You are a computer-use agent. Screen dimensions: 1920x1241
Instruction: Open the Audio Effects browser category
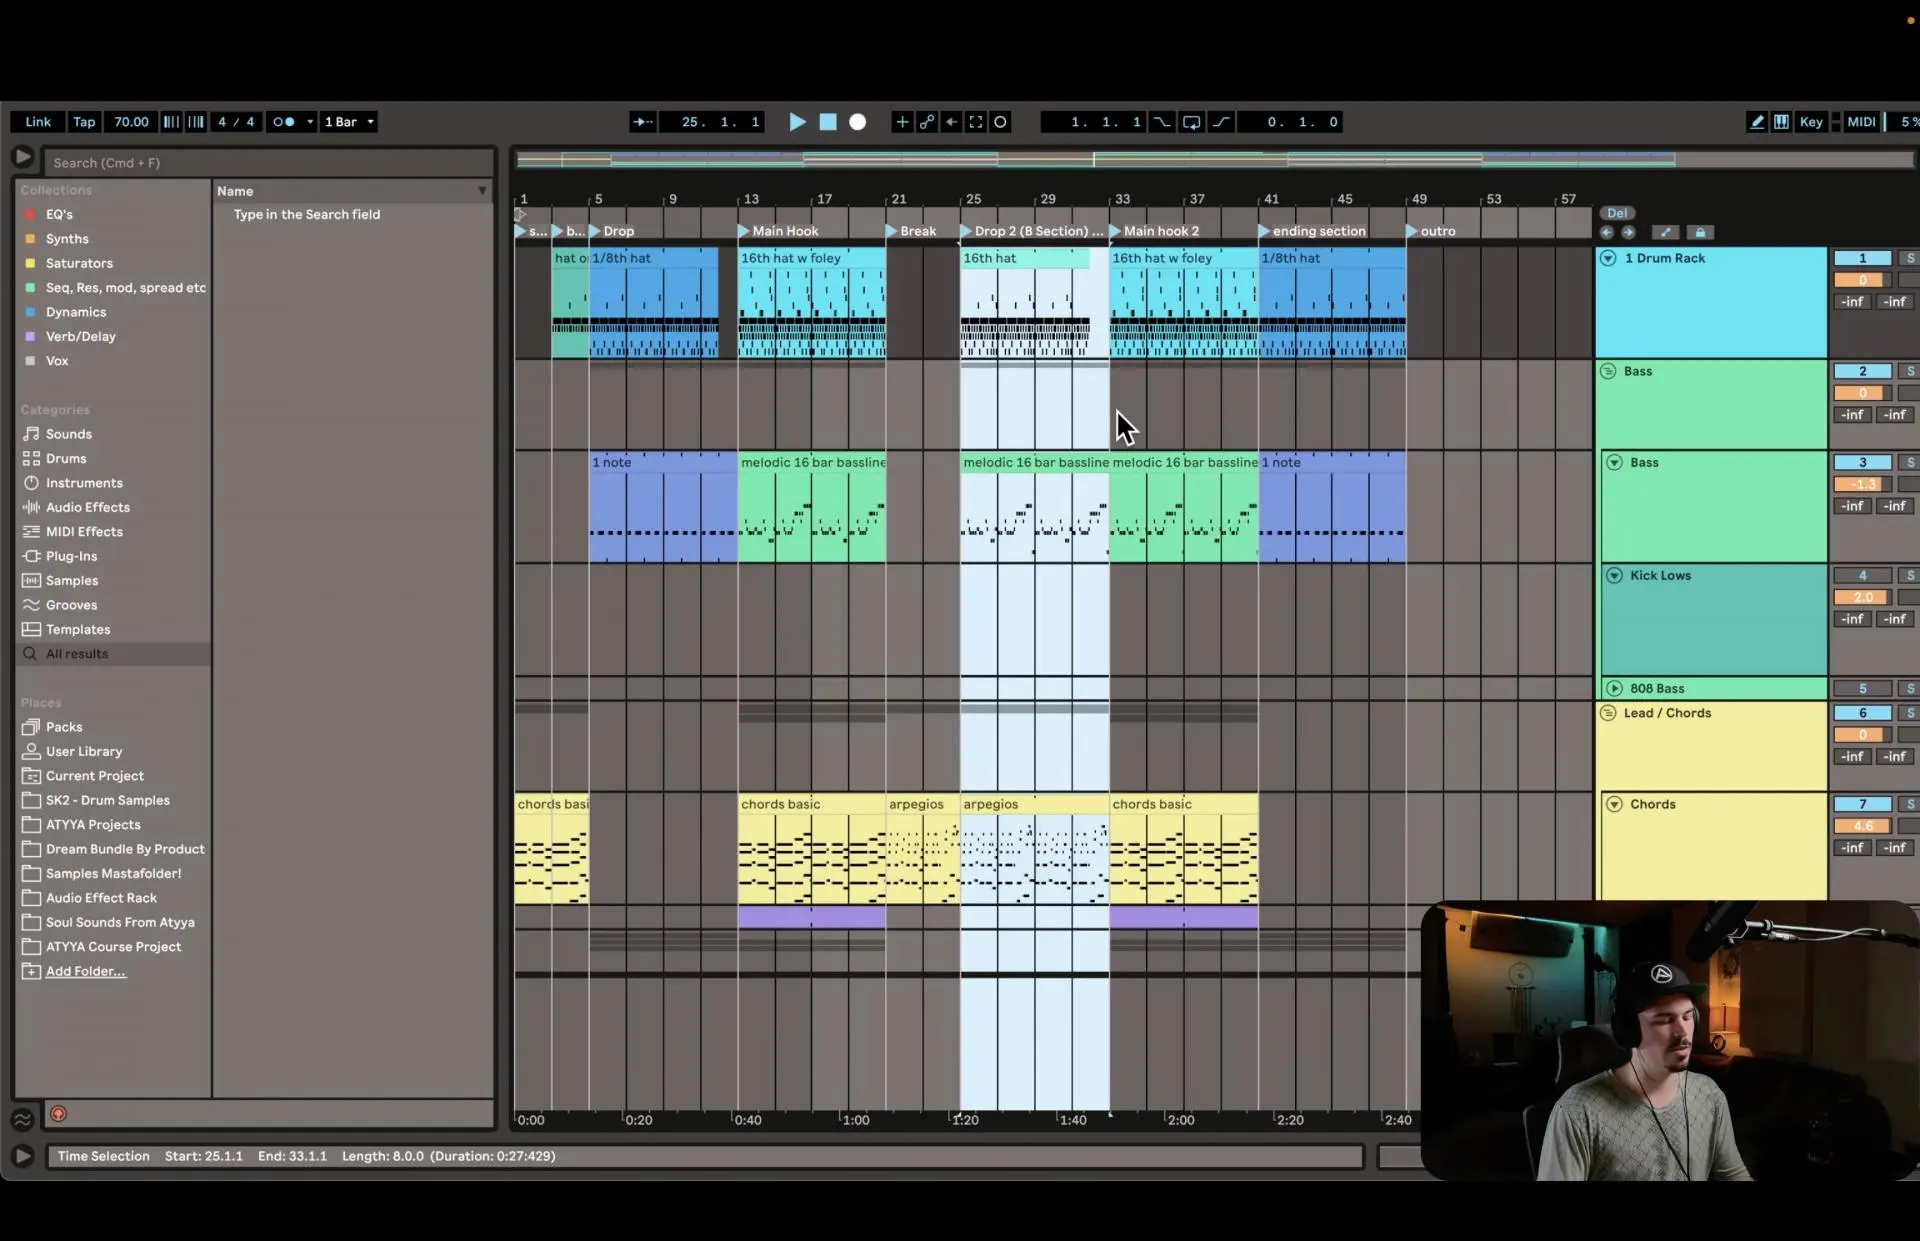(x=87, y=507)
